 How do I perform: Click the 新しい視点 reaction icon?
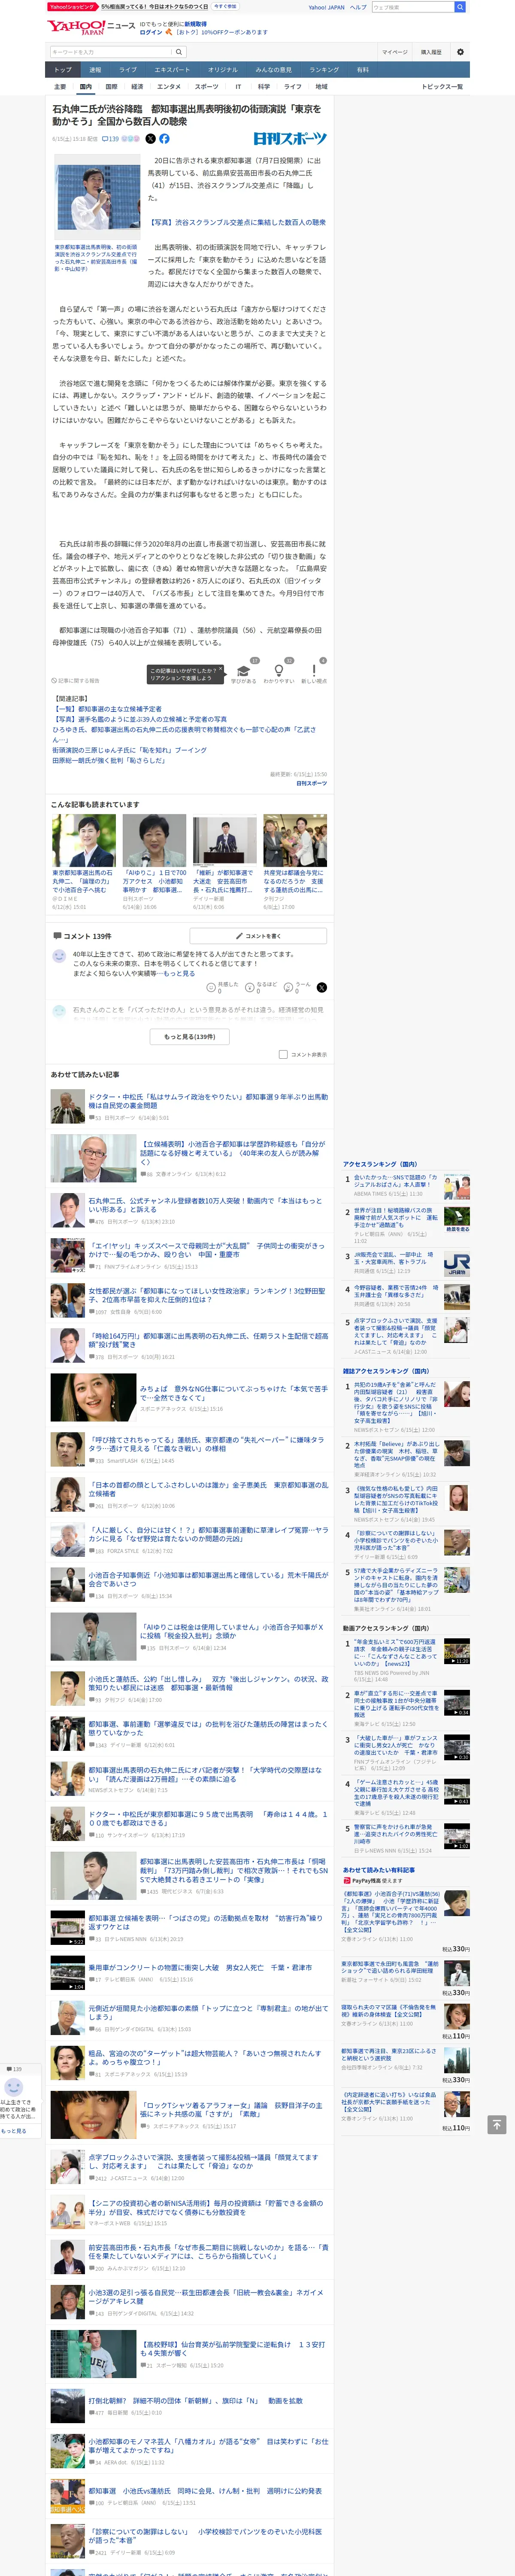click(x=314, y=671)
